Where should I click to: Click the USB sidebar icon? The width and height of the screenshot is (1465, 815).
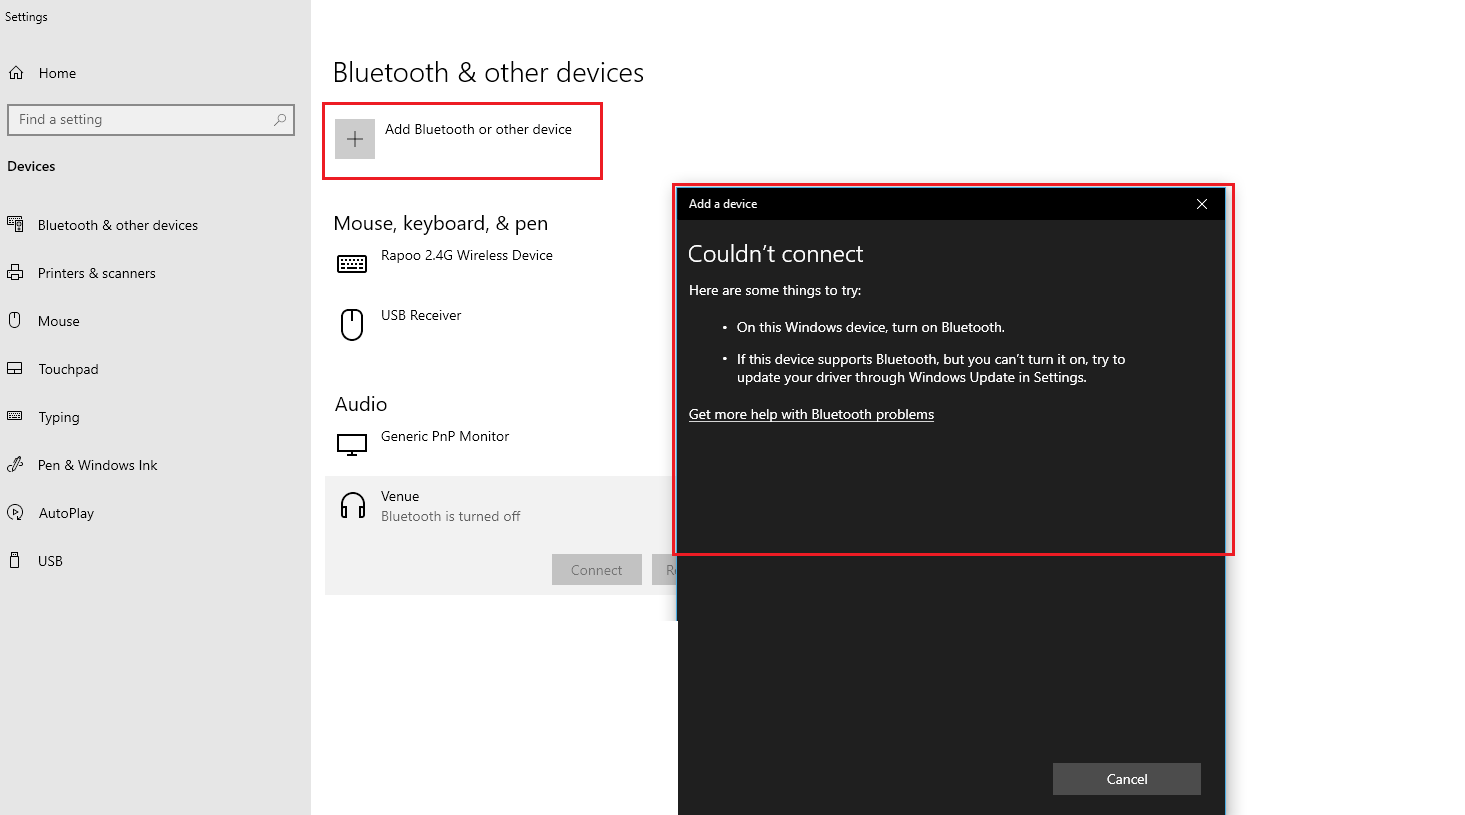tap(15, 560)
